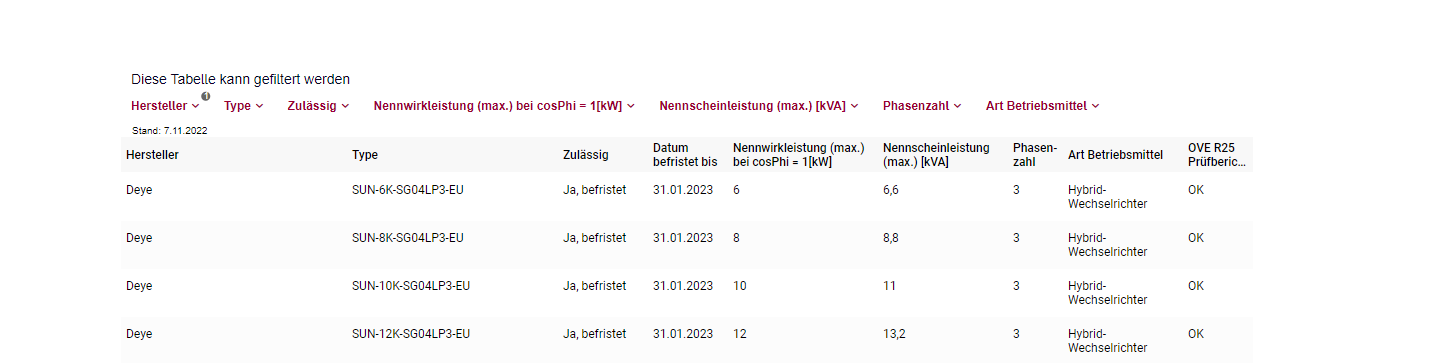Click the Hersteller column header
This screenshot has height=363, width=1441.
click(152, 155)
